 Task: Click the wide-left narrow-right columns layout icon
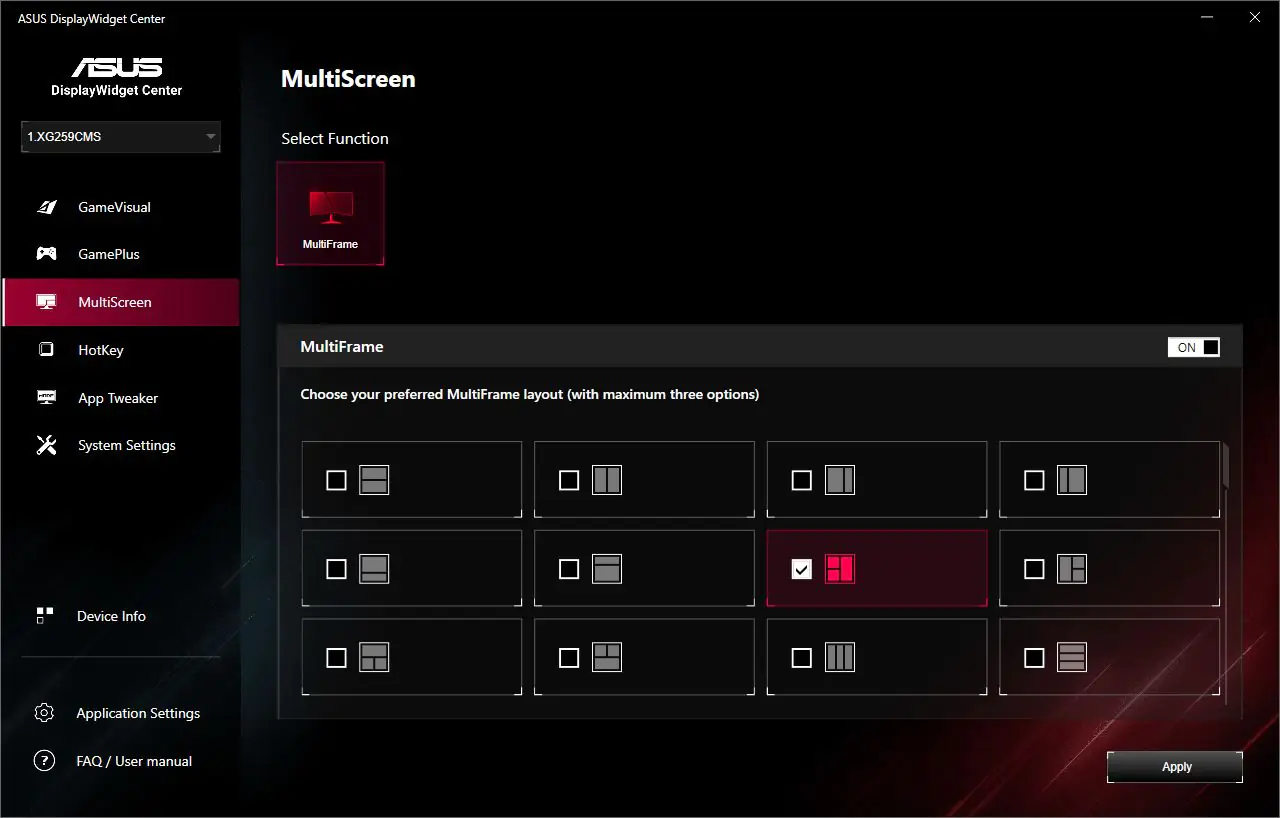840,480
